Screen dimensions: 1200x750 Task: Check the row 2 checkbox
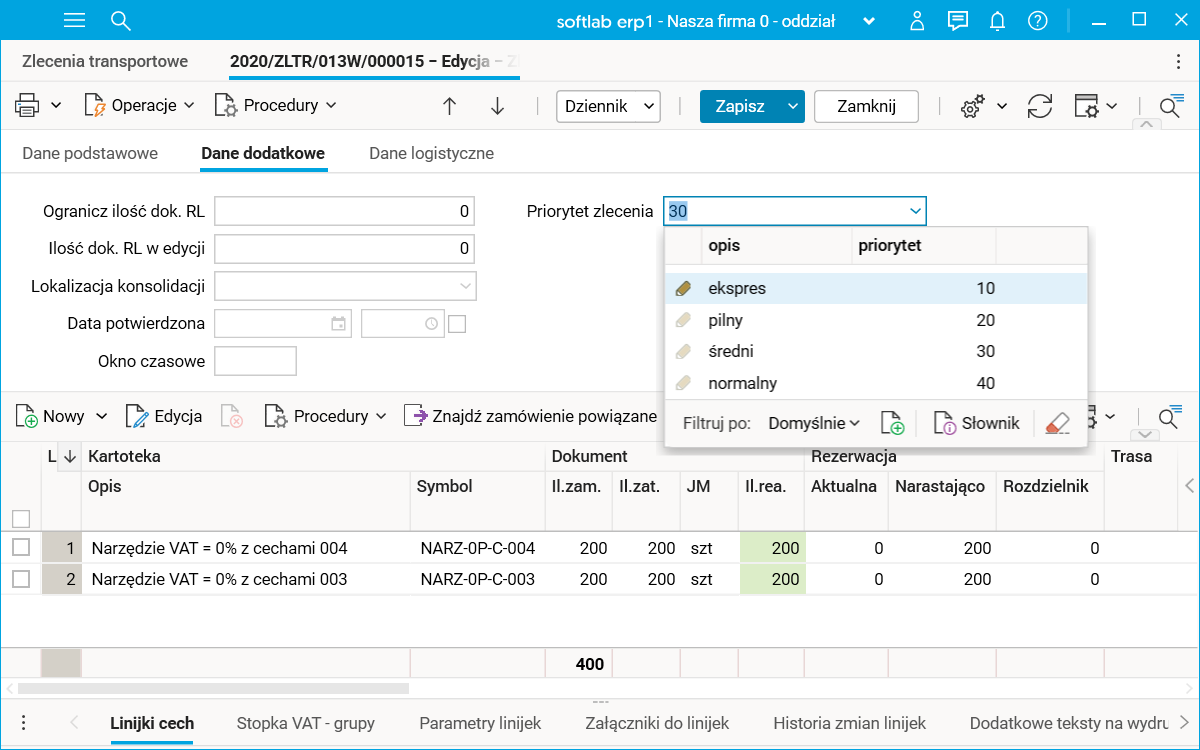tap(21, 578)
